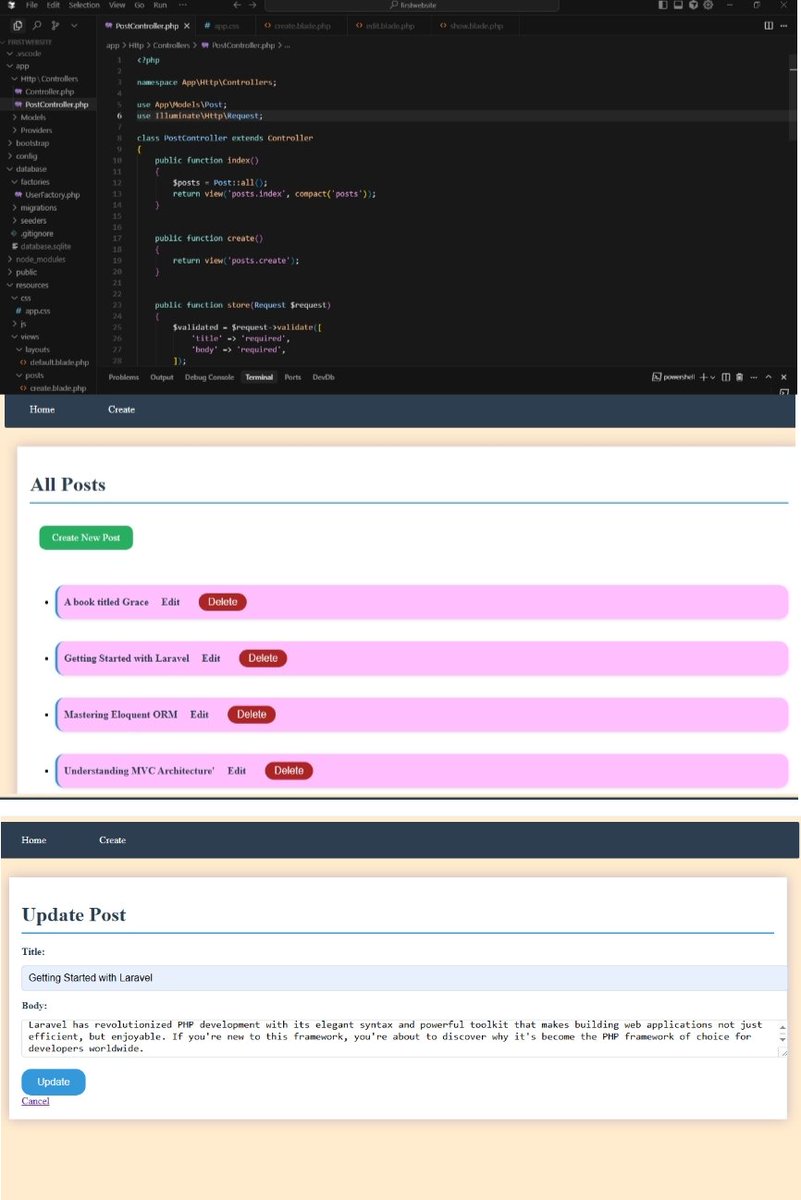Open the Selection menu

pos(84,5)
